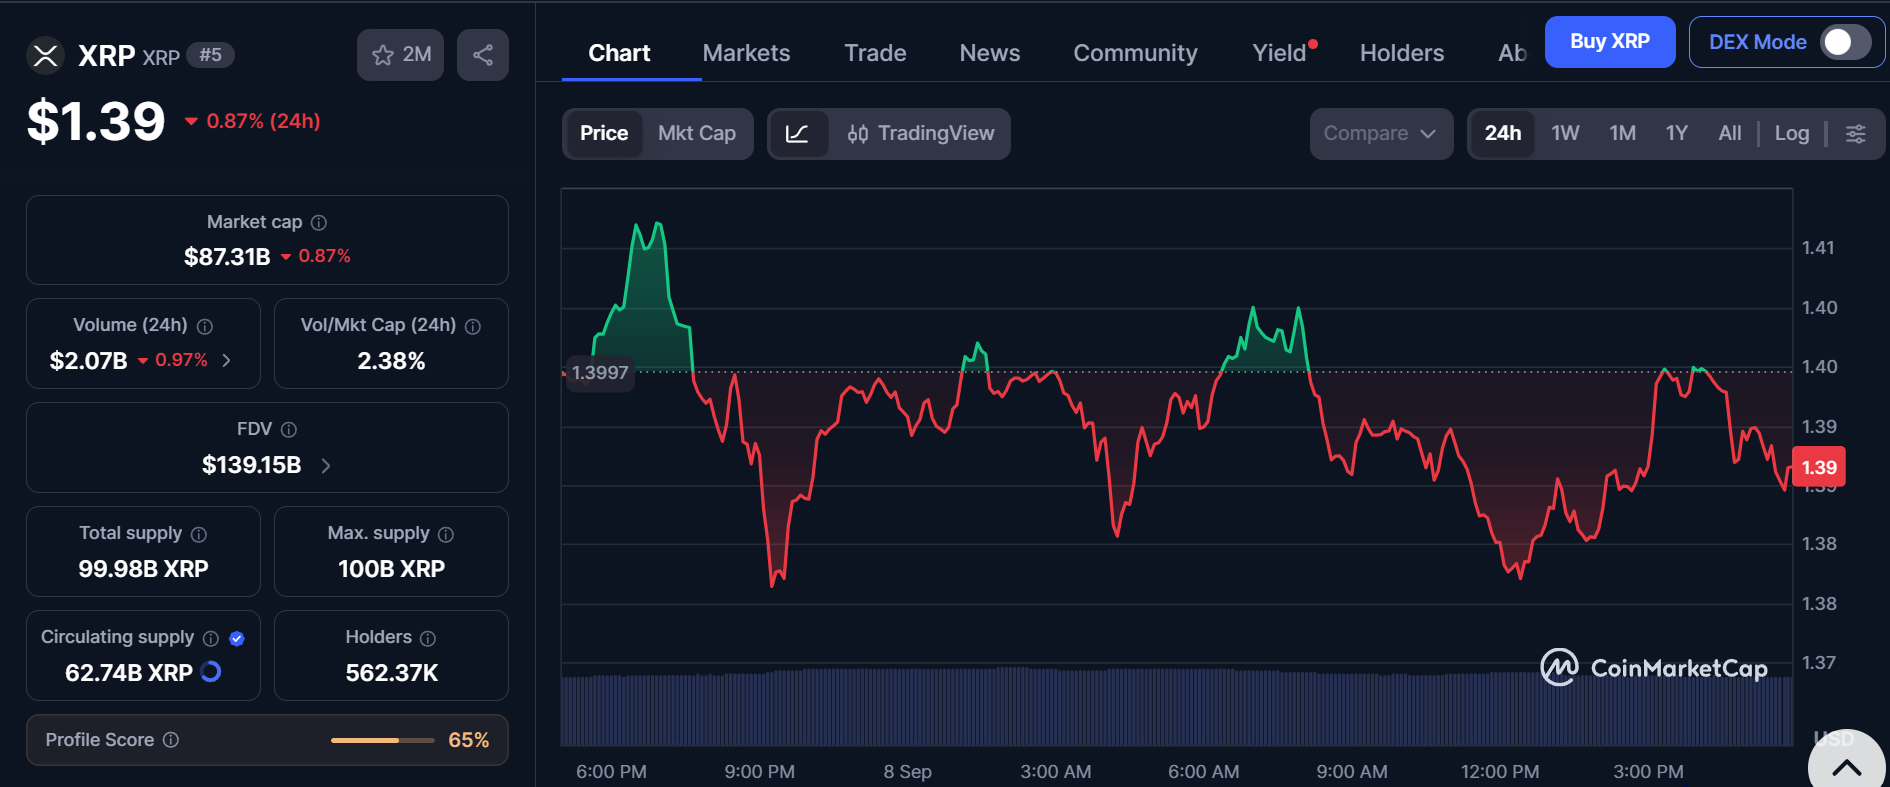Image resolution: width=1890 pixels, height=787 pixels.
Task: Click the 1.3997 open price label
Action: (600, 373)
